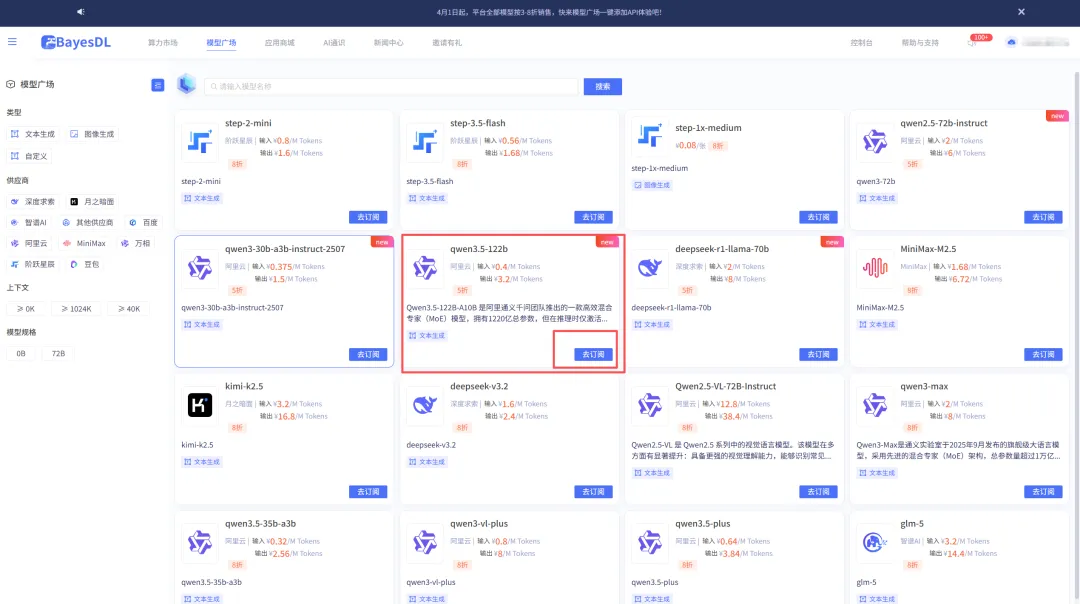
Task: Click the MiniMax-M2.5 waveform logo
Action: click(x=875, y=268)
